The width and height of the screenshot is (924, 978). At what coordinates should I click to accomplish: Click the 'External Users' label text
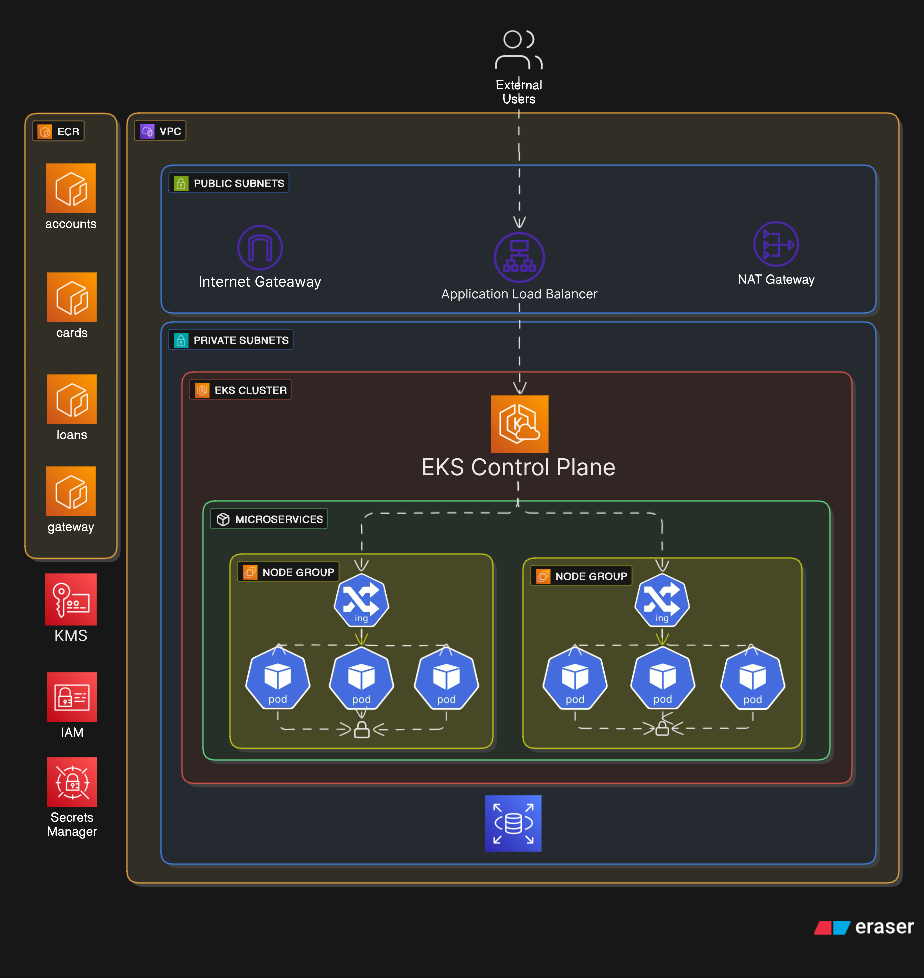point(519,92)
